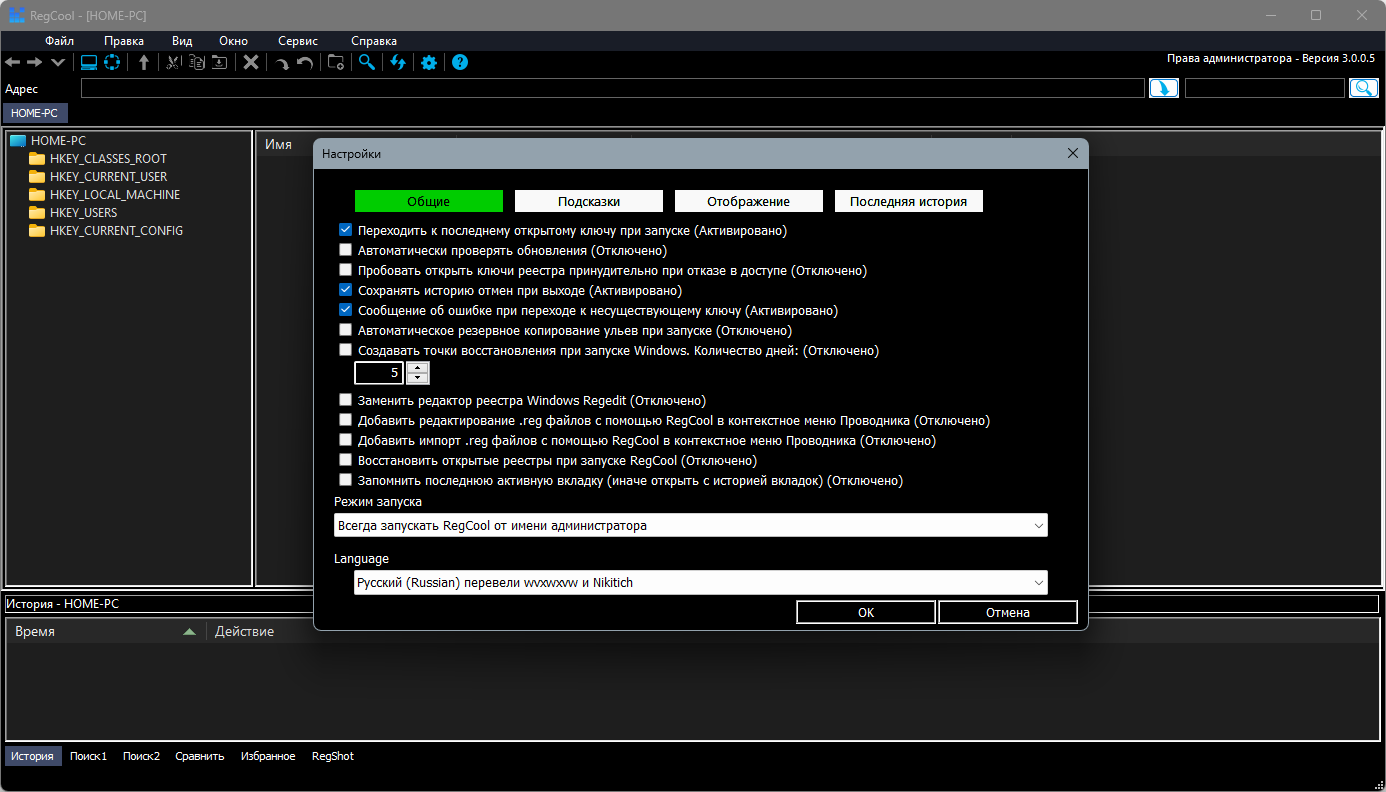Expand the Language selection dropdown

click(x=700, y=582)
